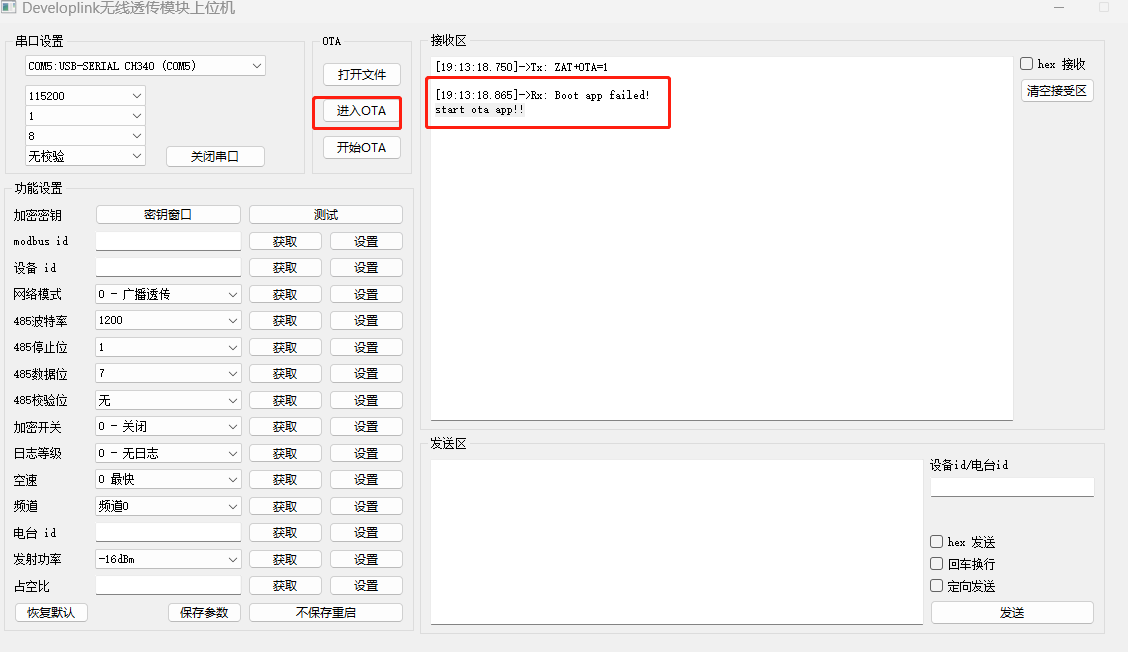Click the app icon in title bar
The height and width of the screenshot is (652, 1128).
pos(8,8)
